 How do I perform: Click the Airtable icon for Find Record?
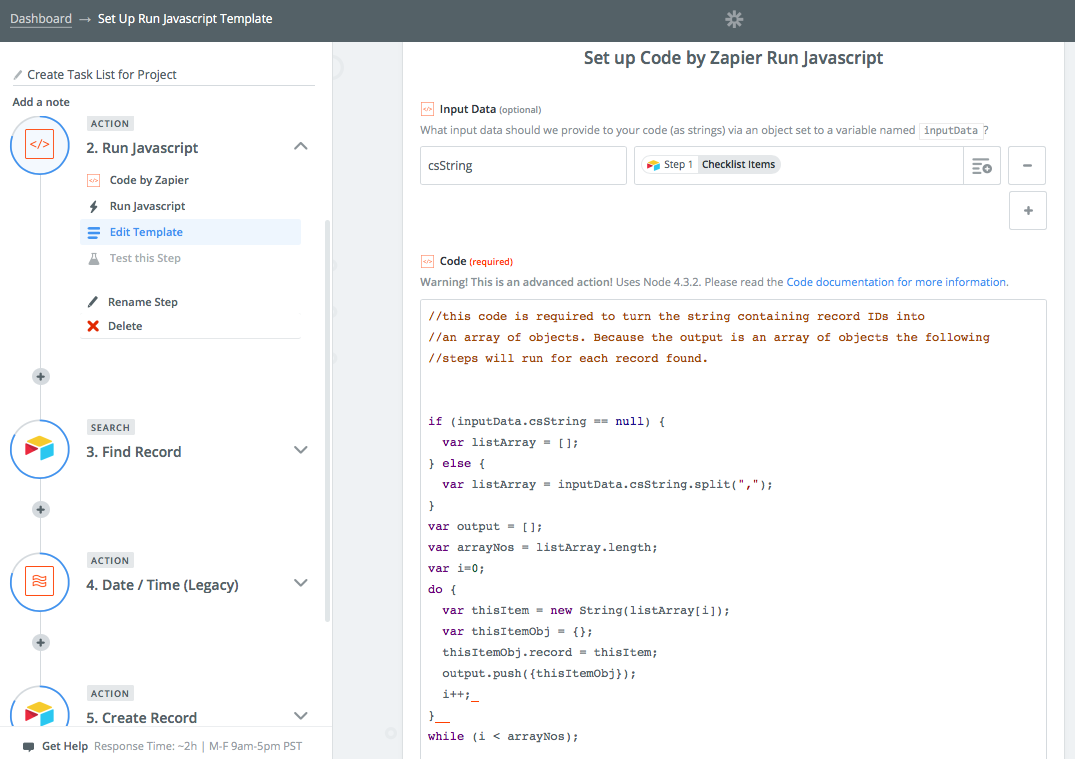(40, 449)
